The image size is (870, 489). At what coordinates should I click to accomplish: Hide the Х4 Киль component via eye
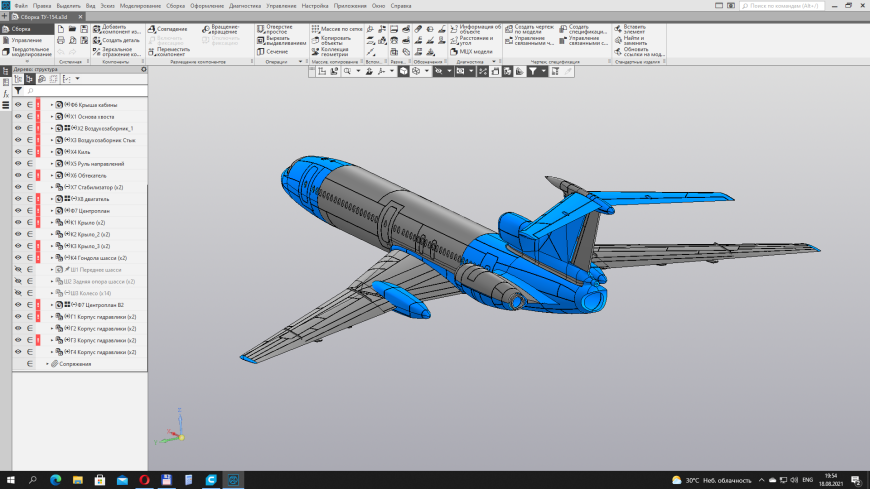pyautogui.click(x=18, y=152)
